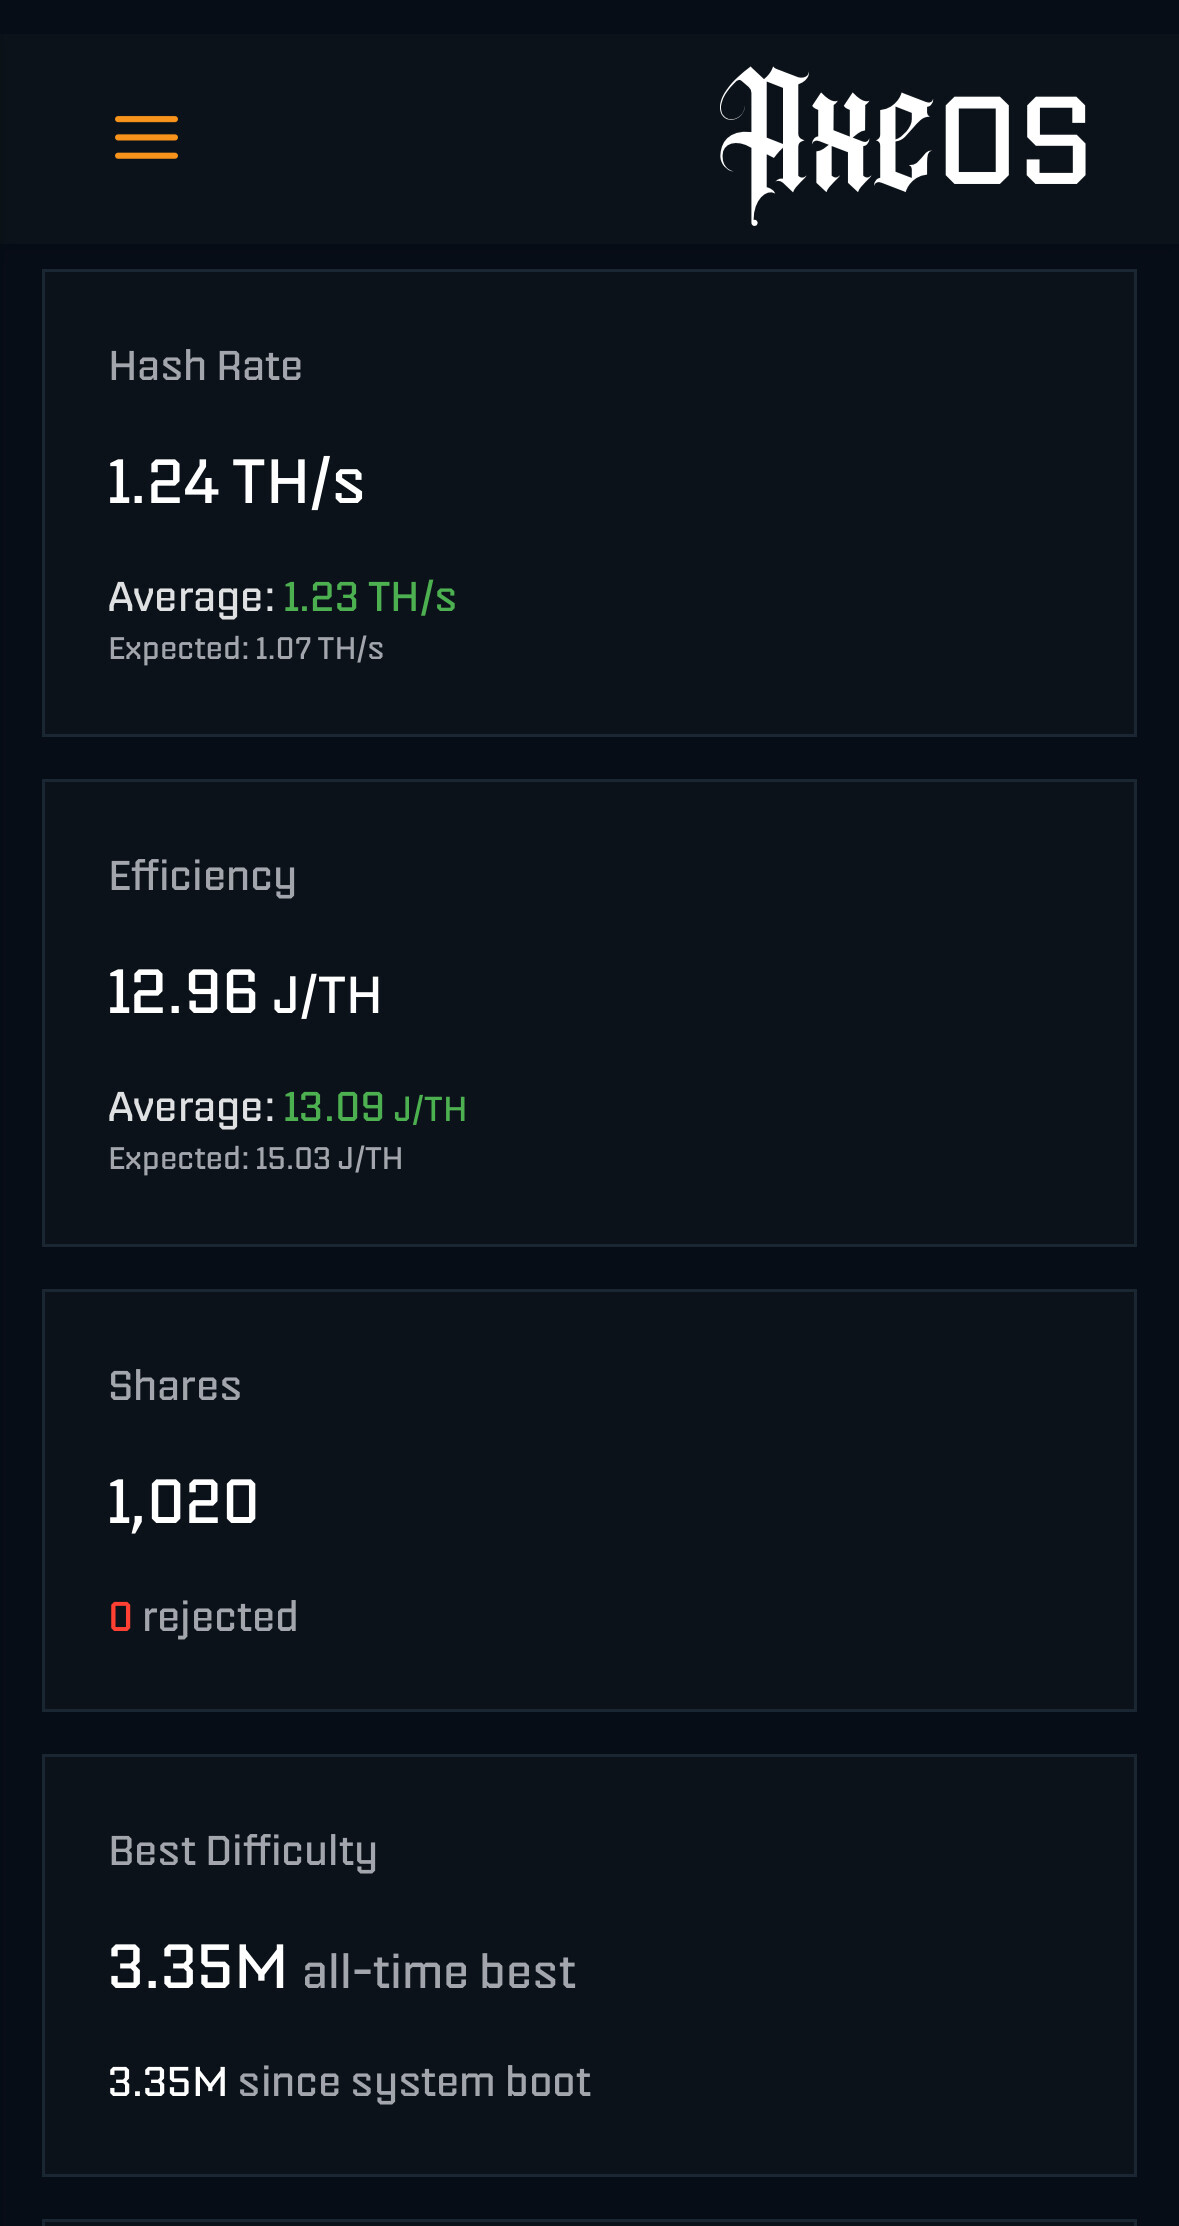This screenshot has height=2226, width=1179.
Task: Click the Best Difficulty heading
Action: click(x=243, y=1852)
